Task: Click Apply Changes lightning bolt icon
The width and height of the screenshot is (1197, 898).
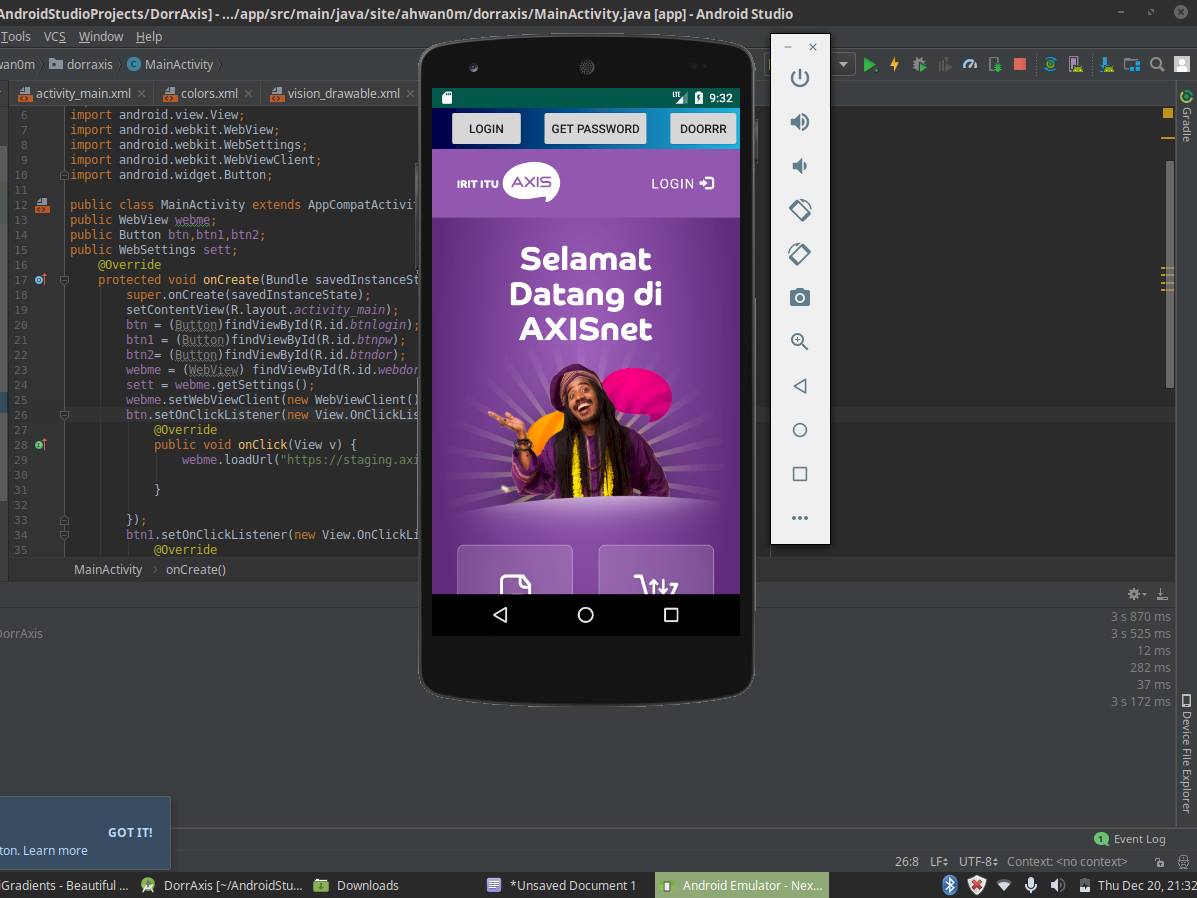Action: [894, 65]
